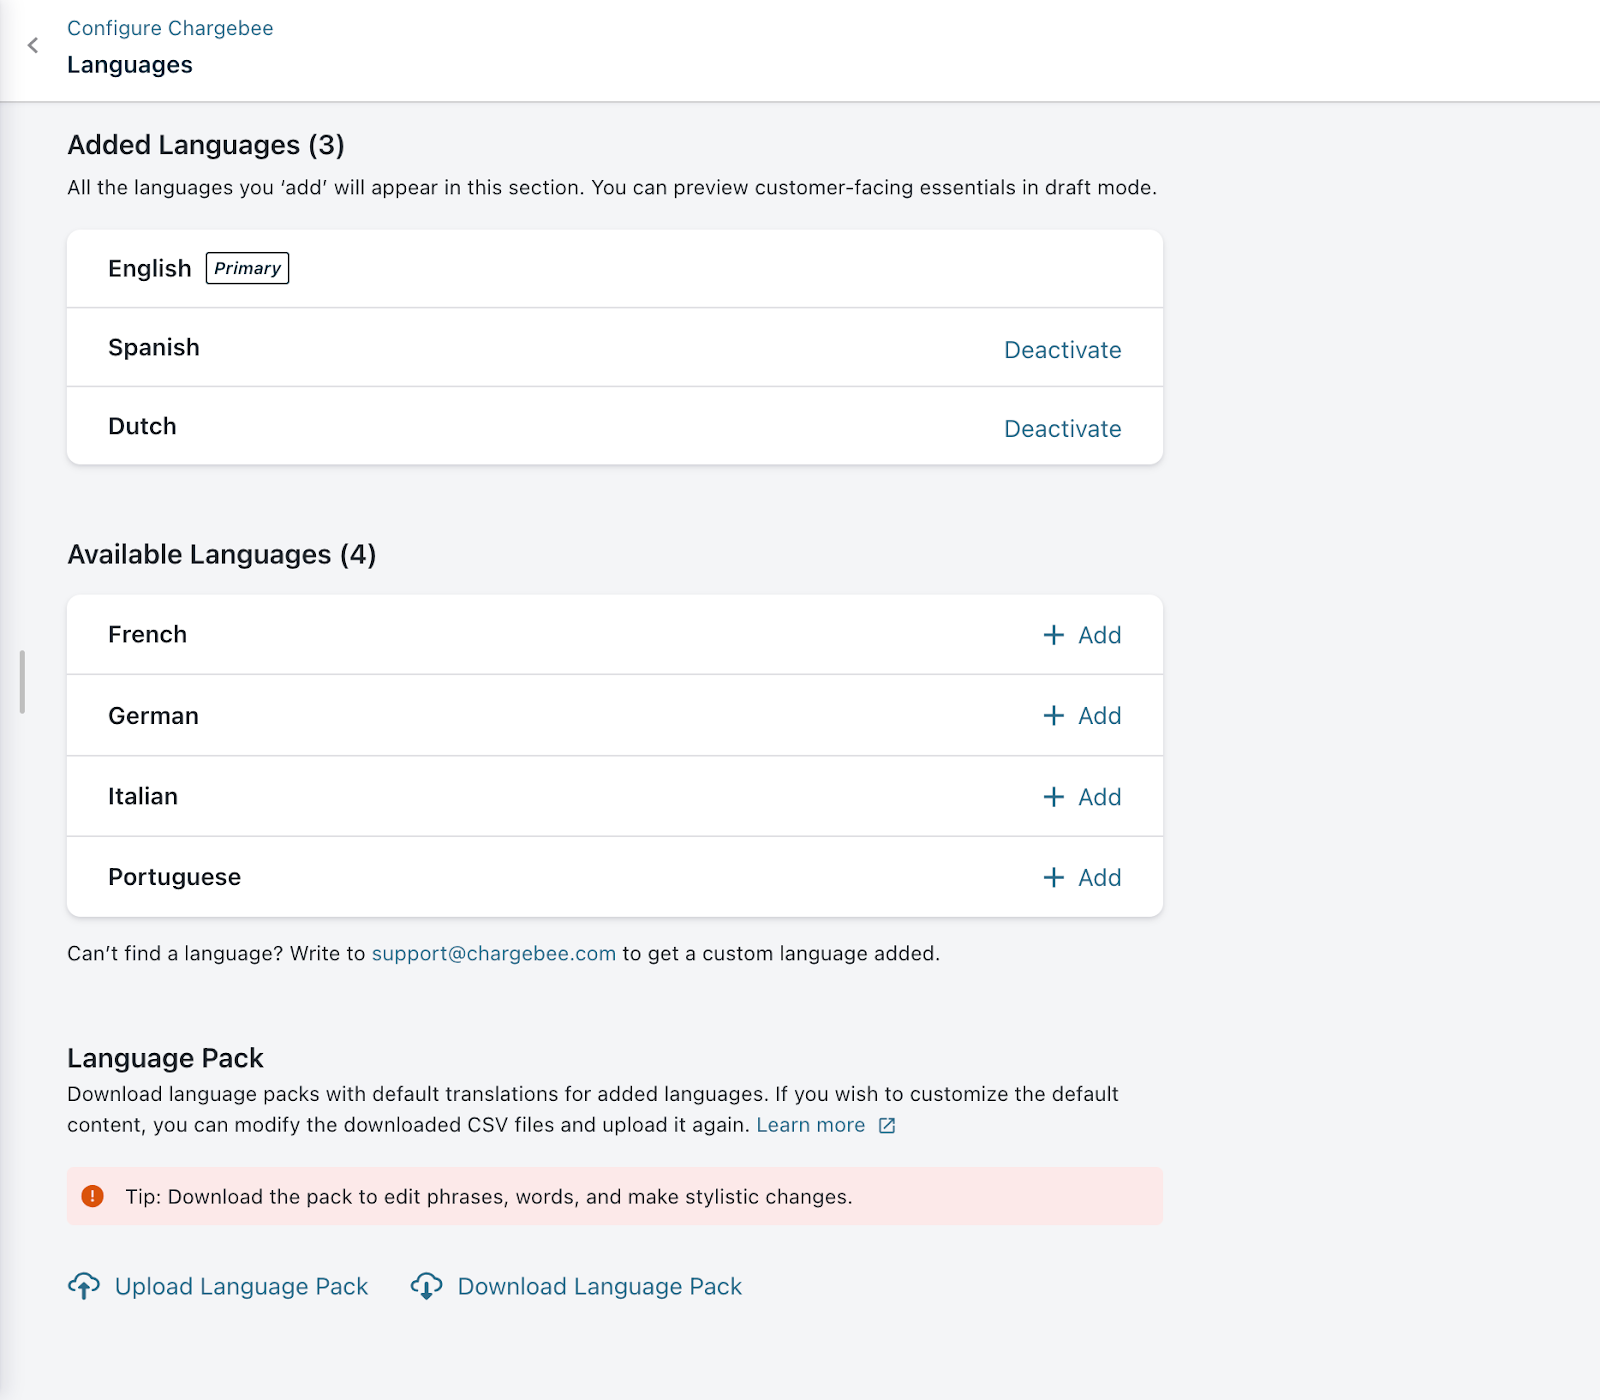Open the Configure Chargebee breadcrumb
This screenshot has height=1400, width=1600.
point(169,27)
